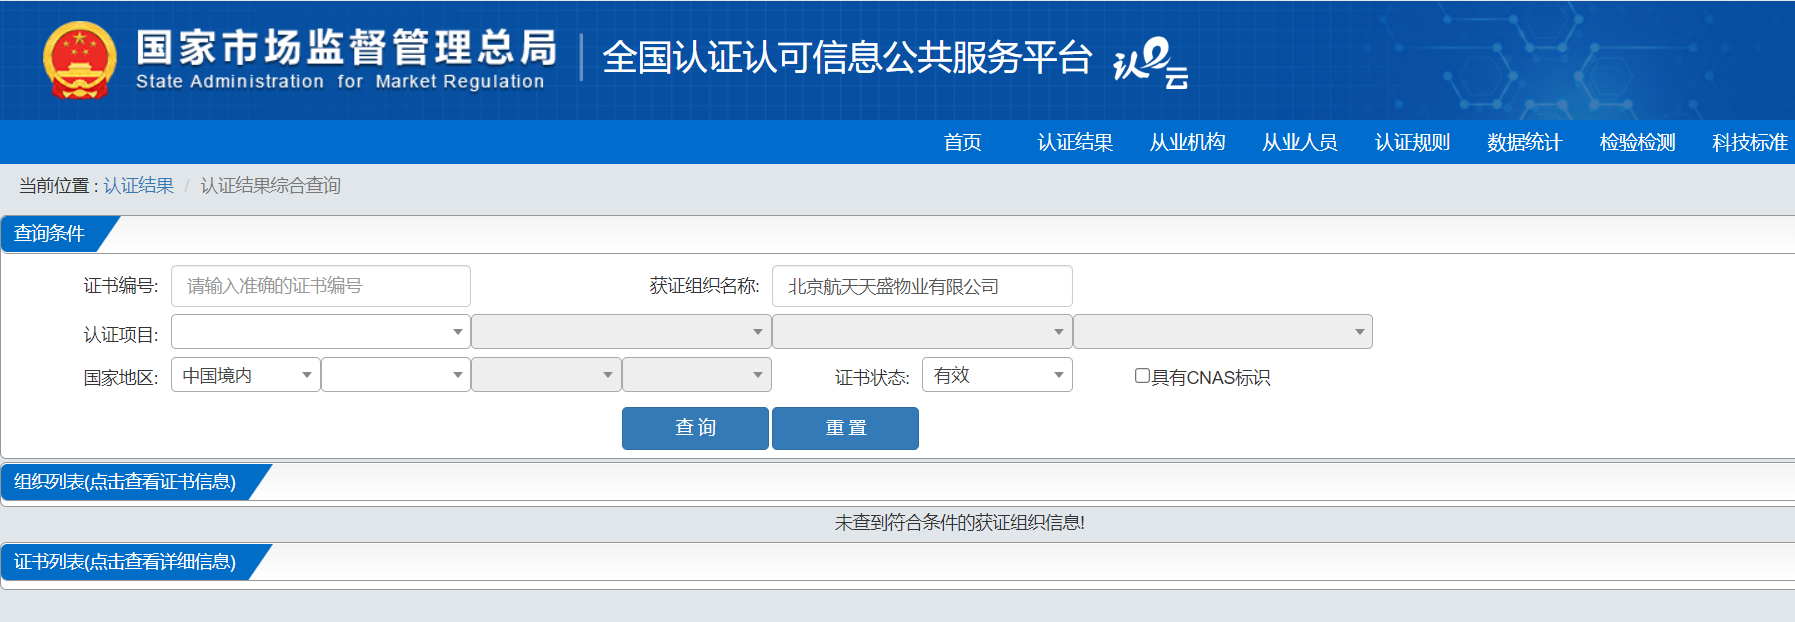This screenshot has height=622, width=1795.
Task: Open the 从业机构 navigation menu
Action: pos(1187,142)
